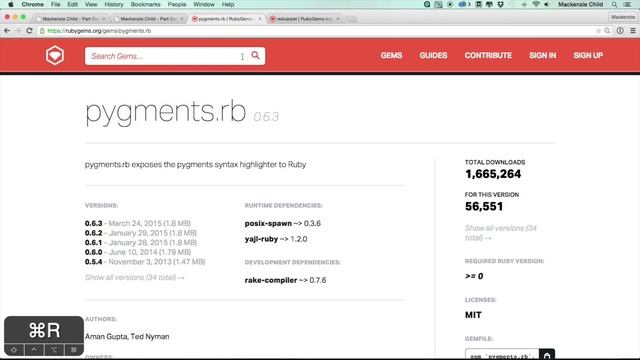Click the GEMS navigation link
The width and height of the screenshot is (640, 360).
point(391,56)
